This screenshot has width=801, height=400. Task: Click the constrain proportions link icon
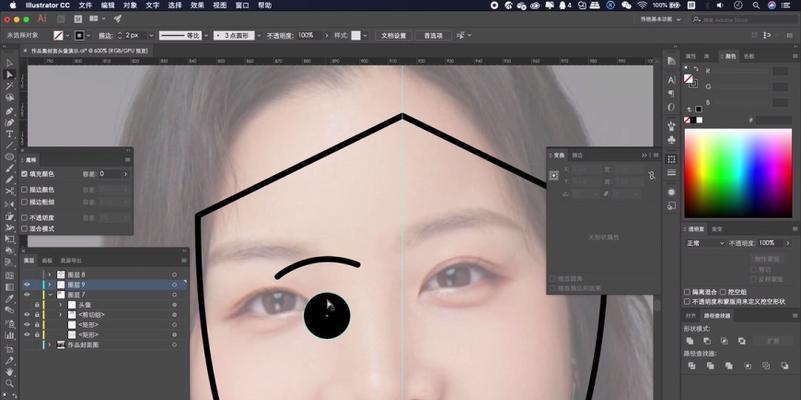(x=652, y=175)
